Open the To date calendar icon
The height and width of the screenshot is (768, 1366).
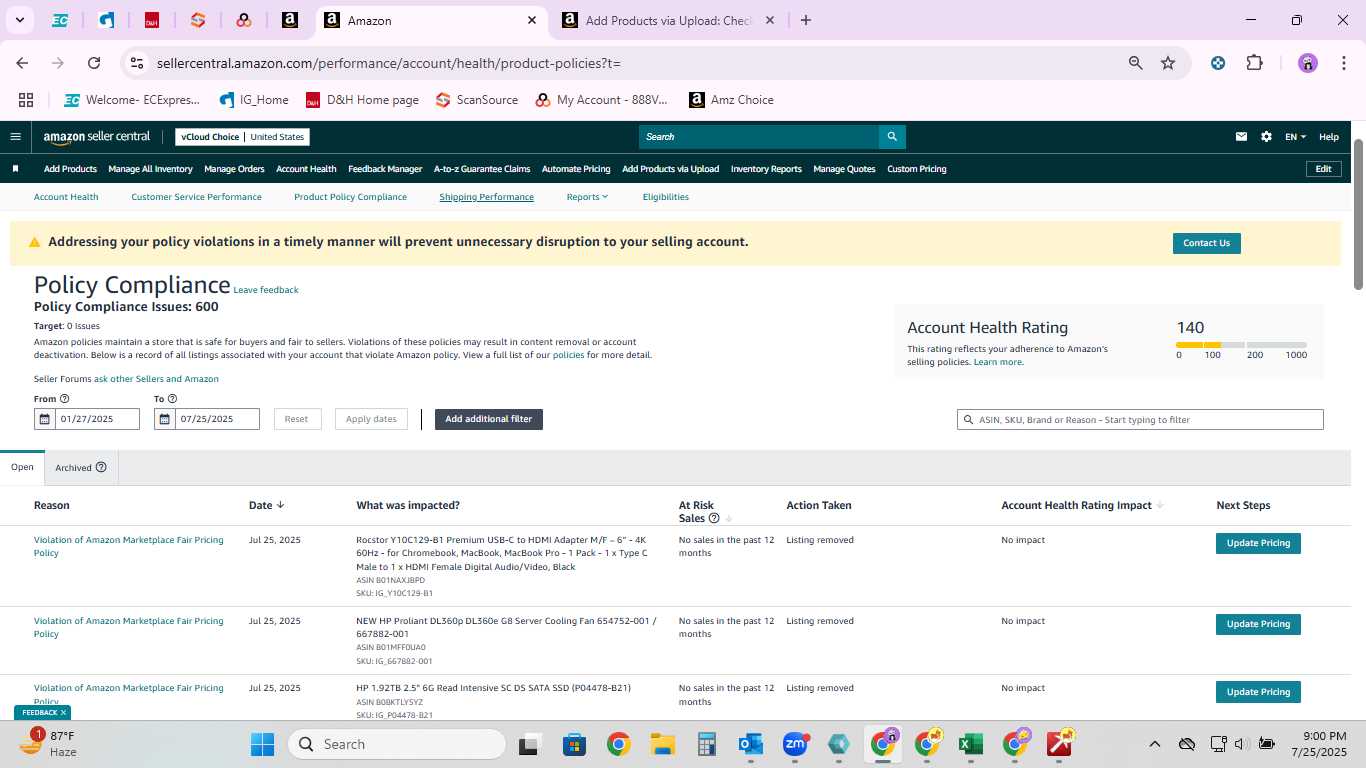164,419
